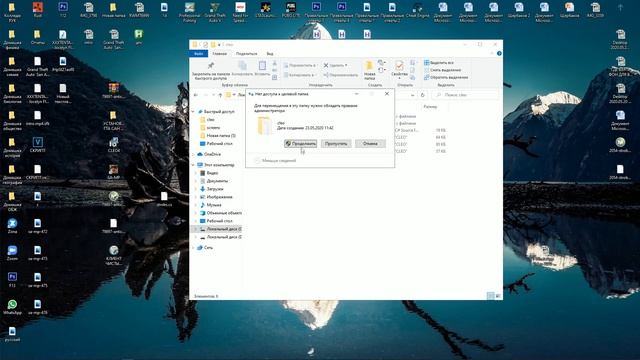The height and width of the screenshot is (360, 640).
Task: Switch to the Вид ribbon tab
Action: click(270, 53)
